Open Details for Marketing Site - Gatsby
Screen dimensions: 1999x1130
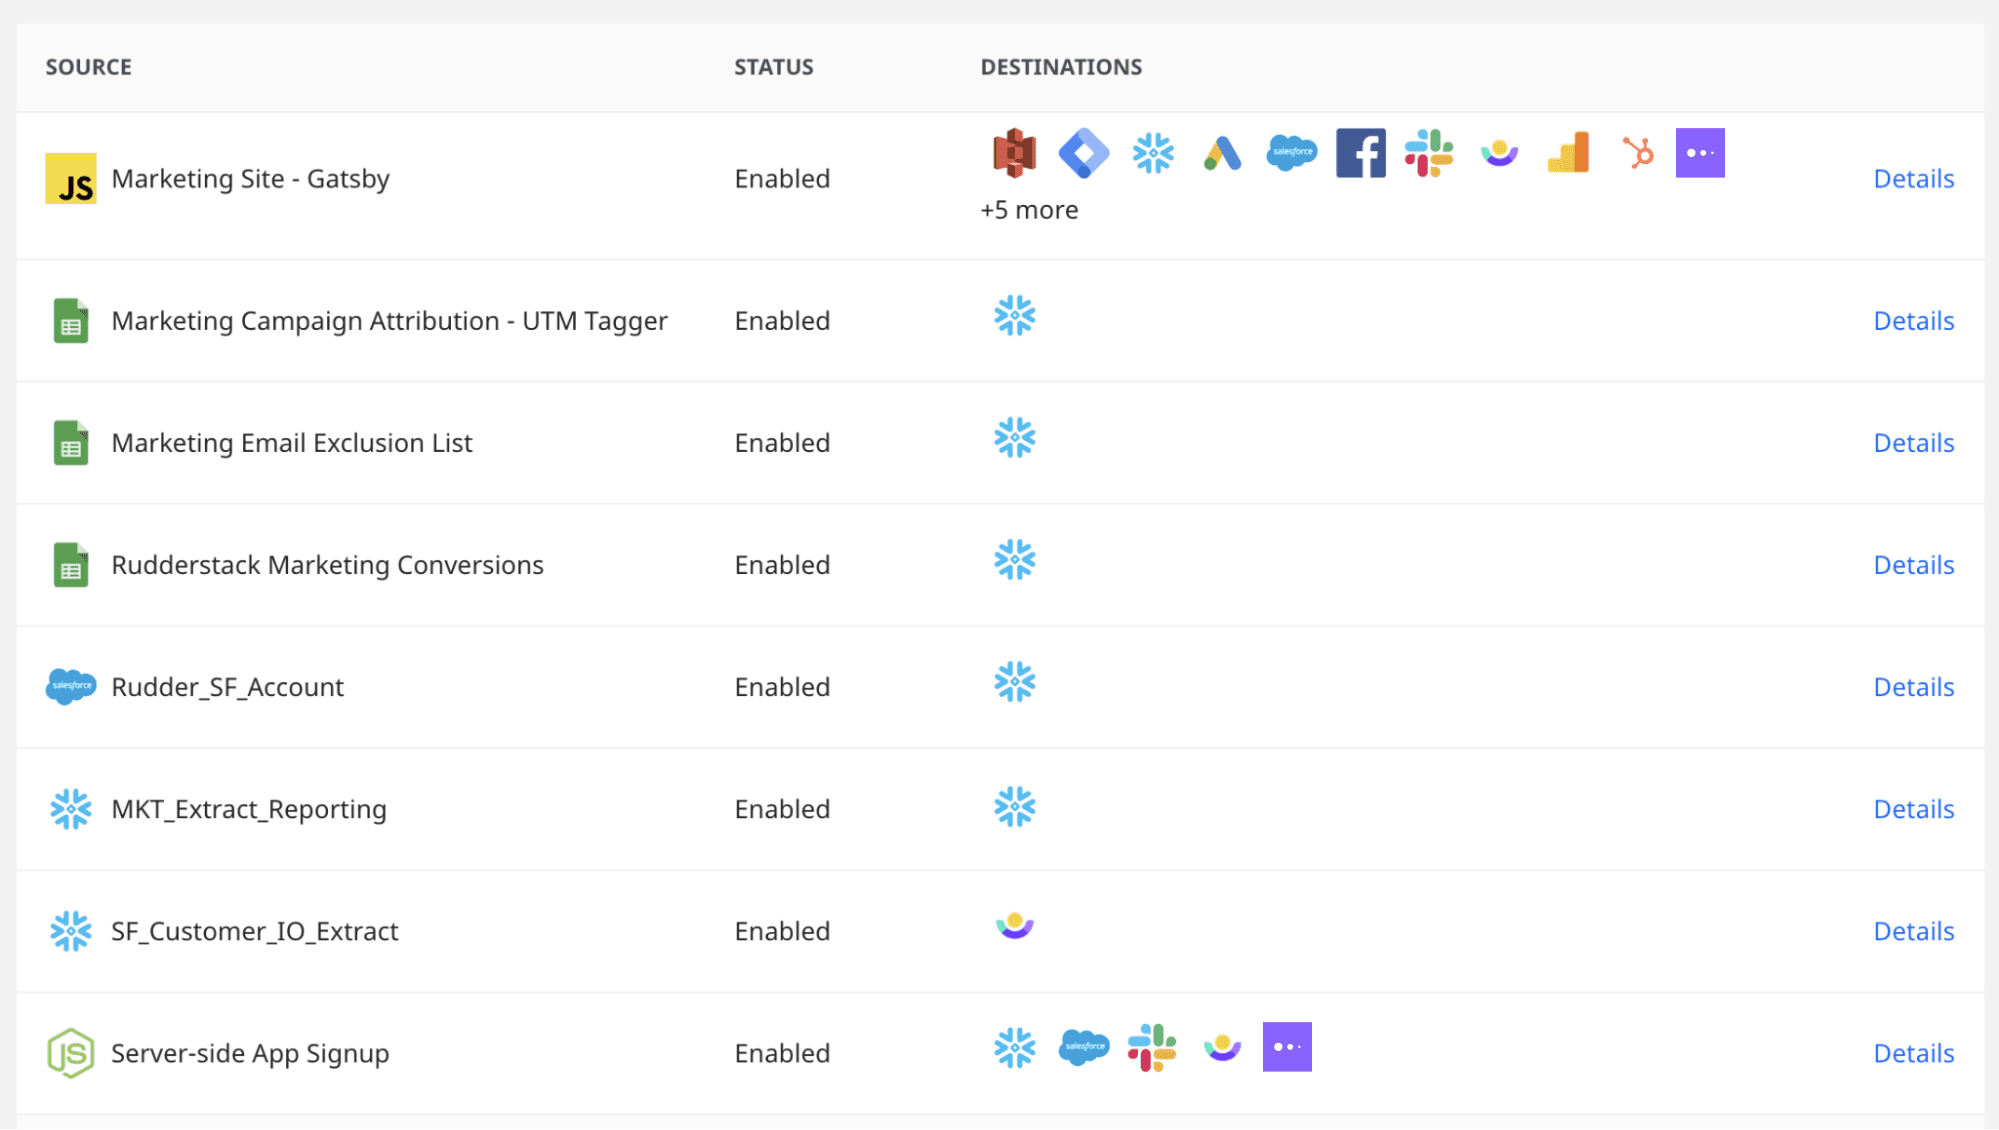pyautogui.click(x=1912, y=179)
